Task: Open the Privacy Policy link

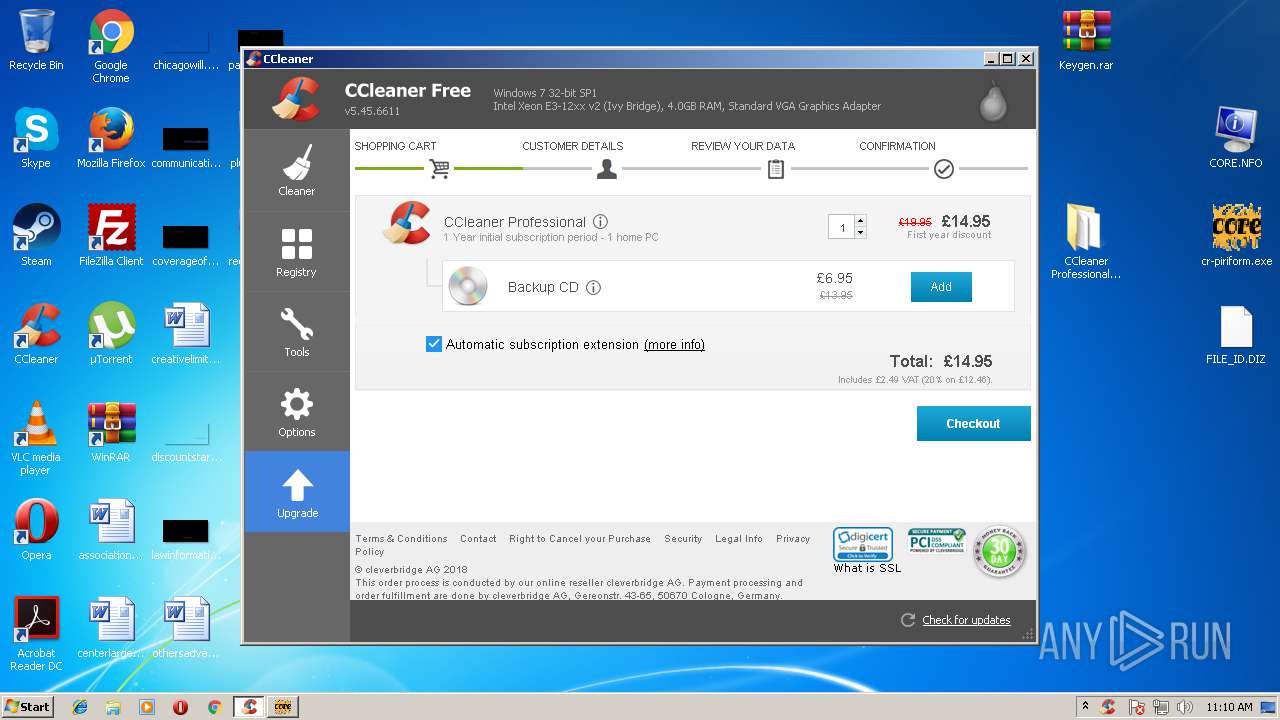Action: pos(793,539)
